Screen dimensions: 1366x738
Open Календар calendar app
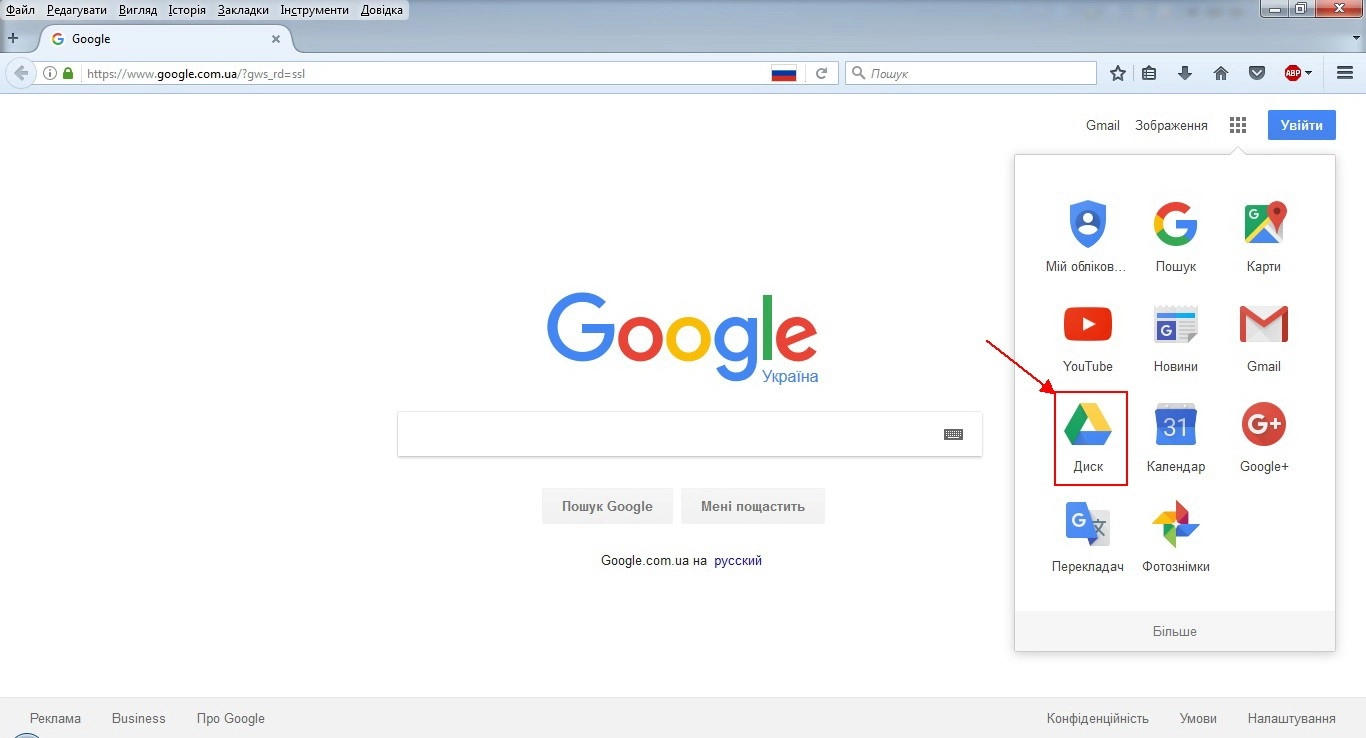(x=1175, y=436)
